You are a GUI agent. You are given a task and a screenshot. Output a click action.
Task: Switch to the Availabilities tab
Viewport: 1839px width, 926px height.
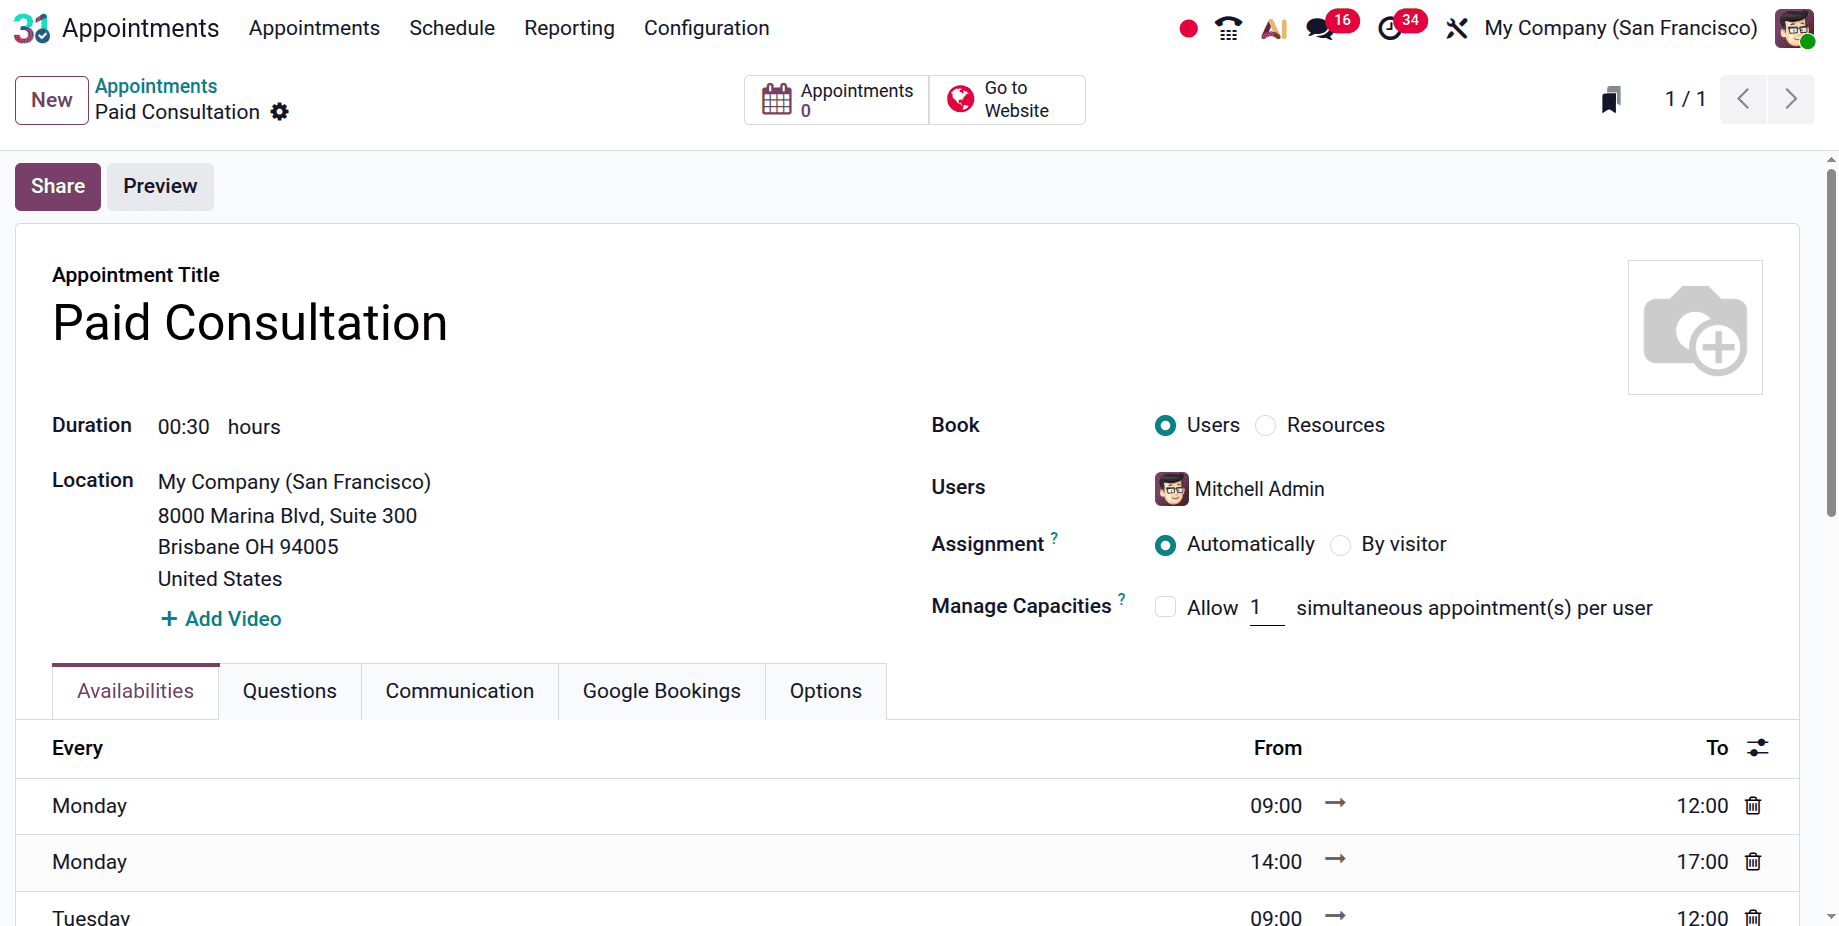click(x=135, y=691)
